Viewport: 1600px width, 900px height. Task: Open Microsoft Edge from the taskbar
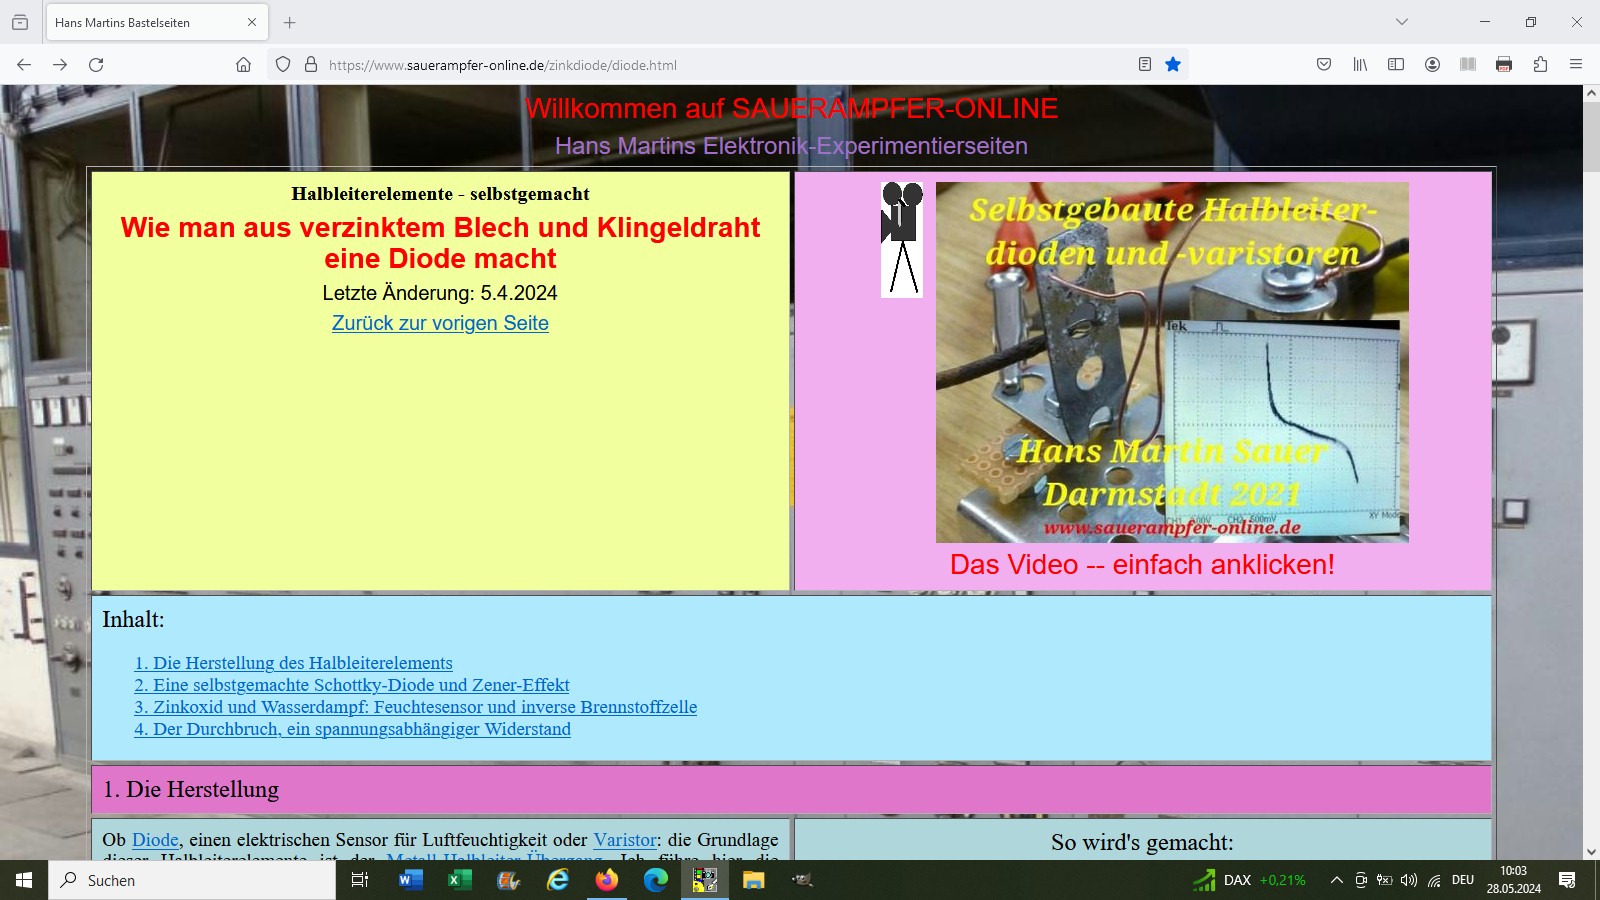pos(656,880)
